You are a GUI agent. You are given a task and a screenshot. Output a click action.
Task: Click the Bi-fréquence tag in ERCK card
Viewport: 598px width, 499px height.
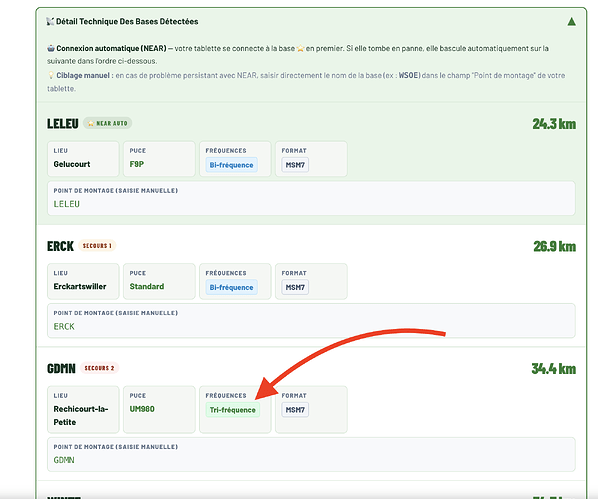click(231, 287)
